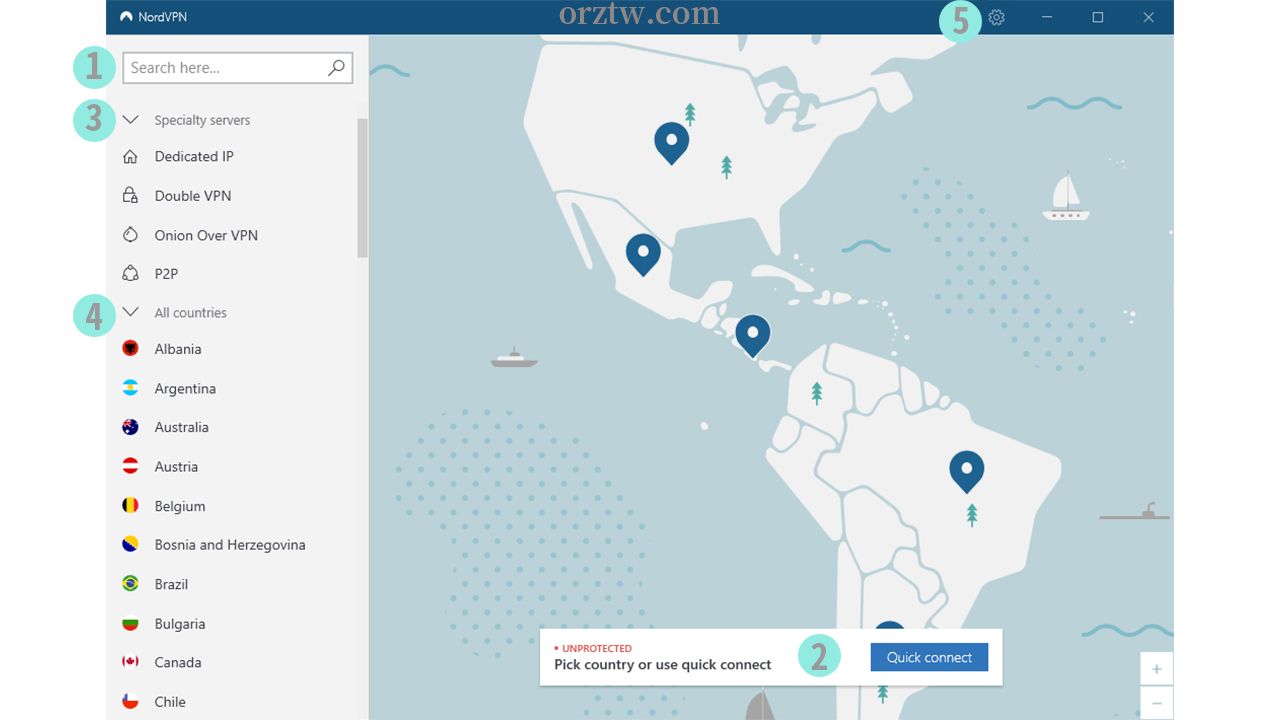
Task: Click the Dedicated IP house icon
Action: (130, 156)
